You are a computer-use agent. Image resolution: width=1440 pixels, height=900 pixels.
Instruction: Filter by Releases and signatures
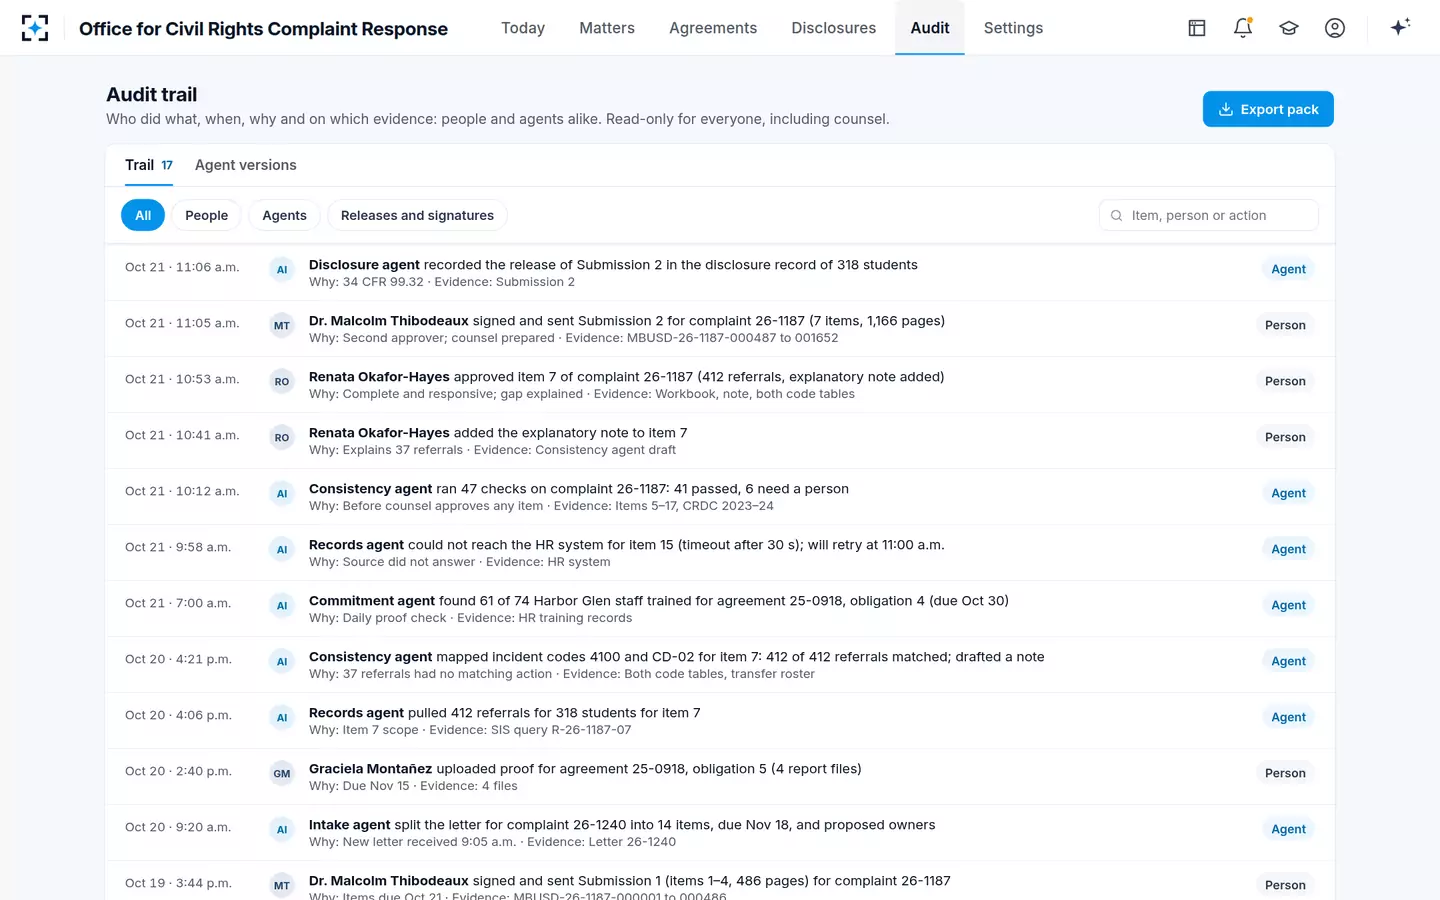click(417, 215)
